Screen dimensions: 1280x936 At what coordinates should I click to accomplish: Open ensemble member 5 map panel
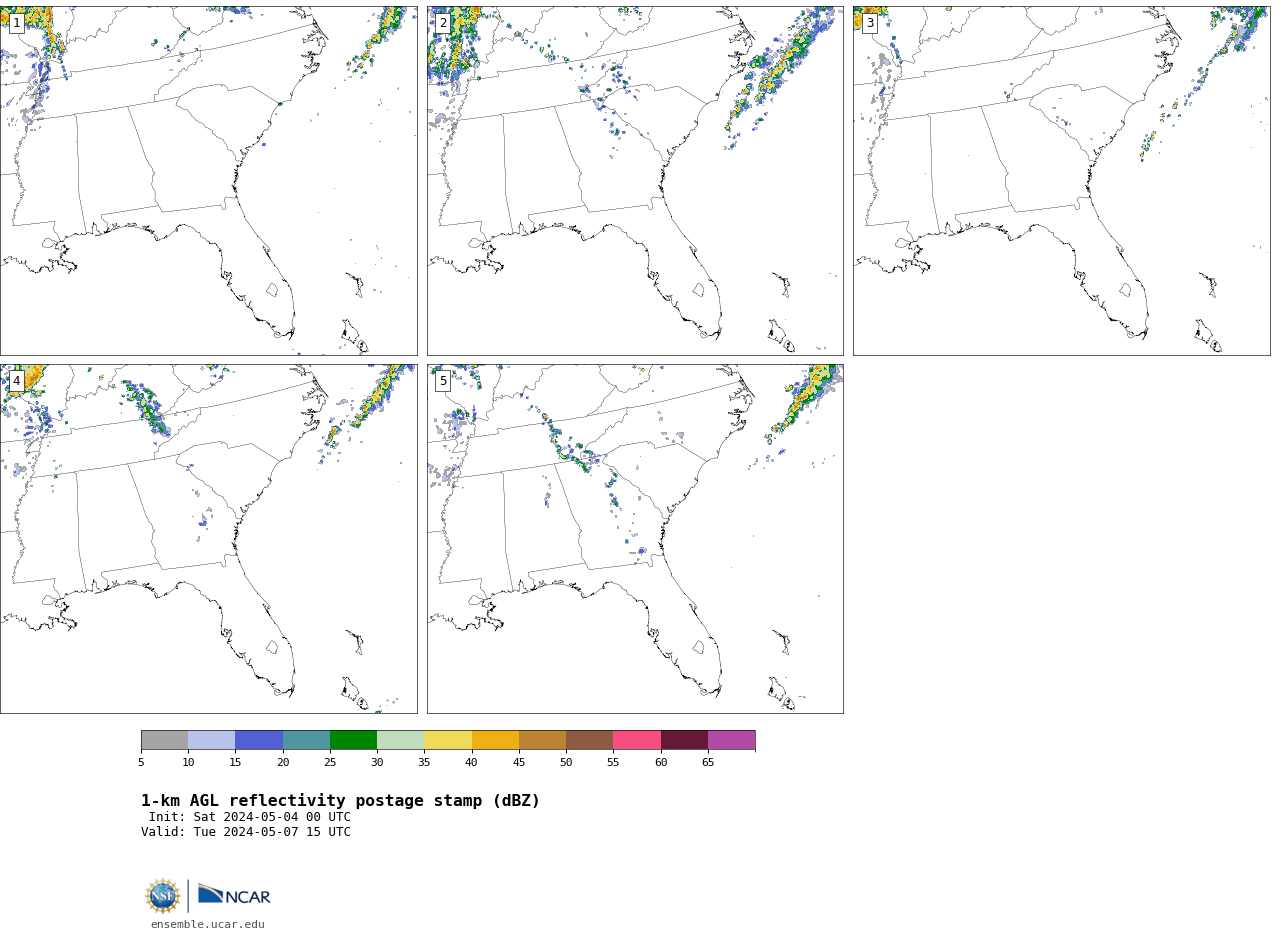(635, 539)
